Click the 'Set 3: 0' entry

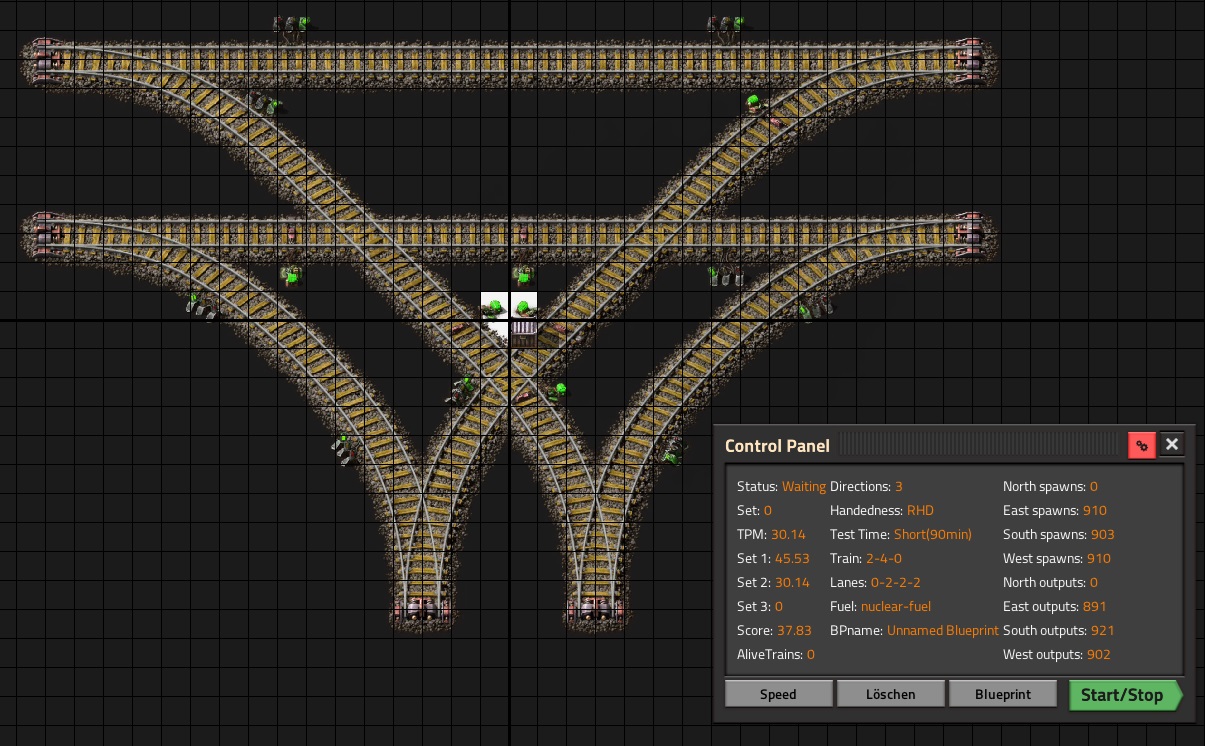coord(760,607)
